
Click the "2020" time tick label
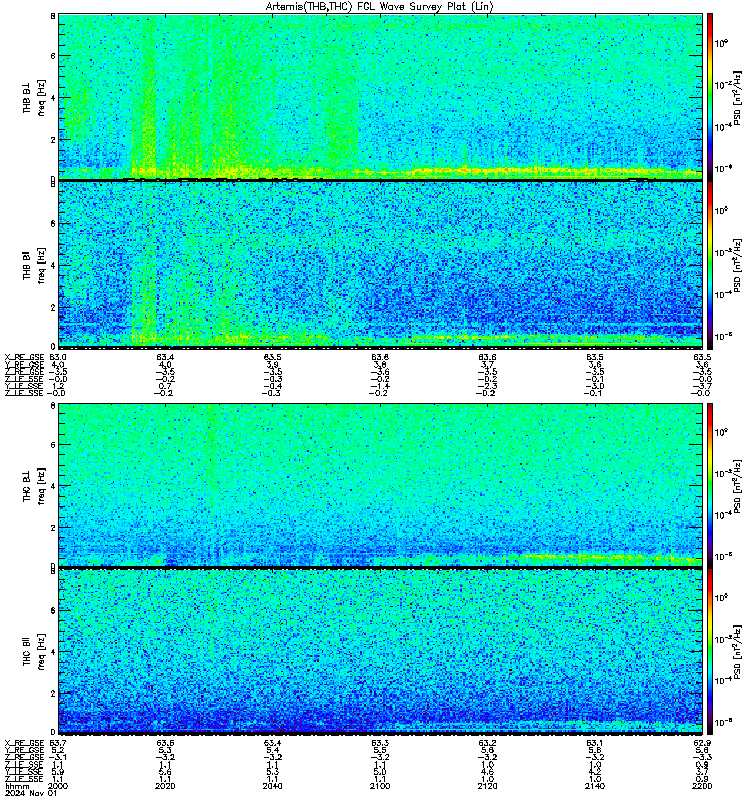pos(165,786)
